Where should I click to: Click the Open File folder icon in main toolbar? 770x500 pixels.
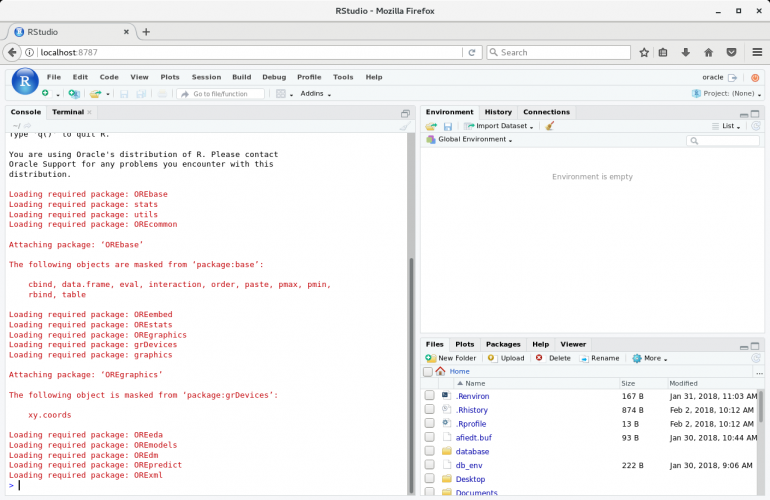click(95, 93)
